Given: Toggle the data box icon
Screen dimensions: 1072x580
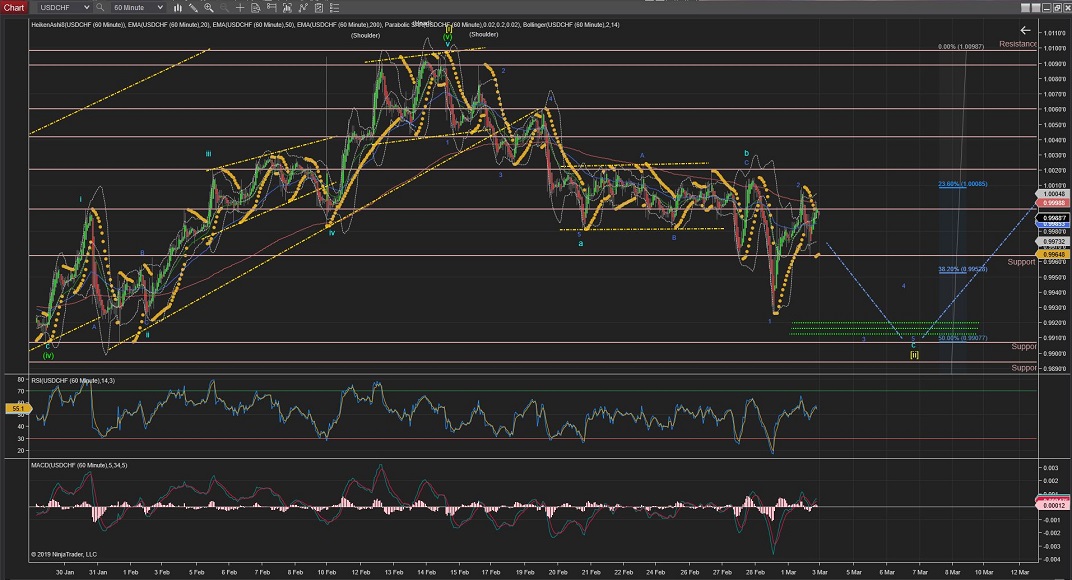Looking at the screenshot, I should point(271,8).
